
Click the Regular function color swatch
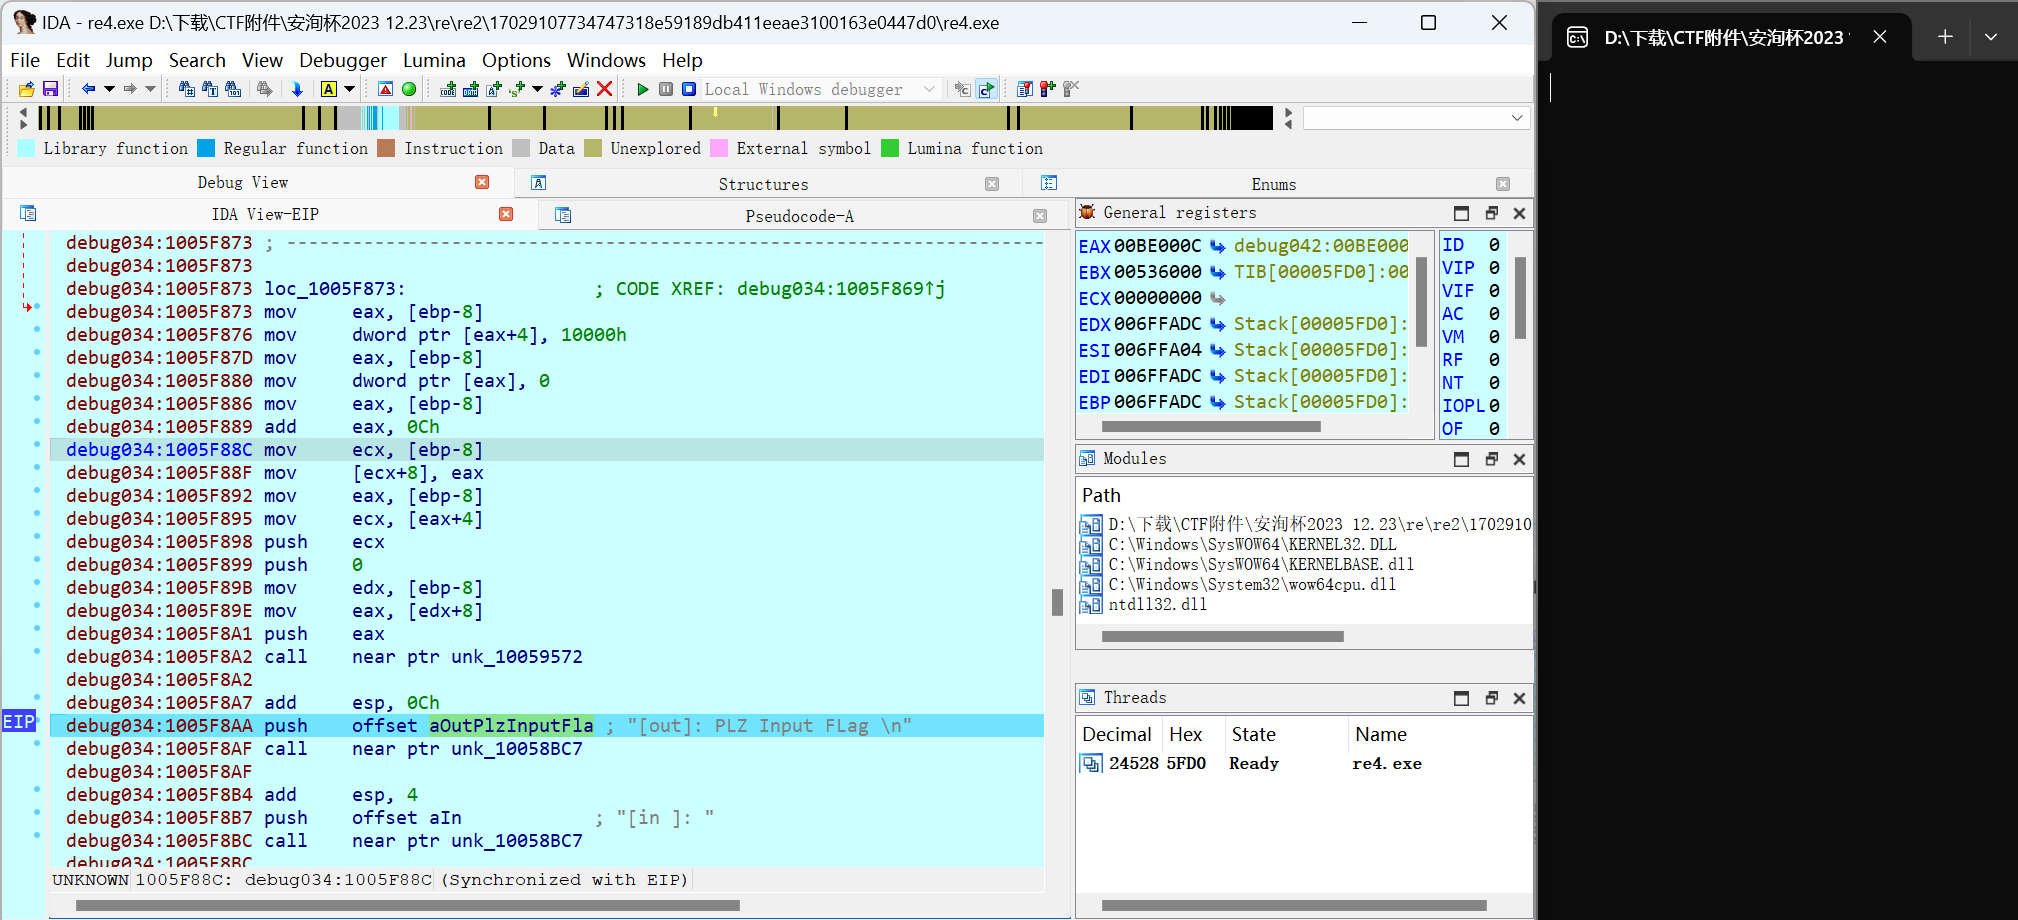[x=206, y=148]
